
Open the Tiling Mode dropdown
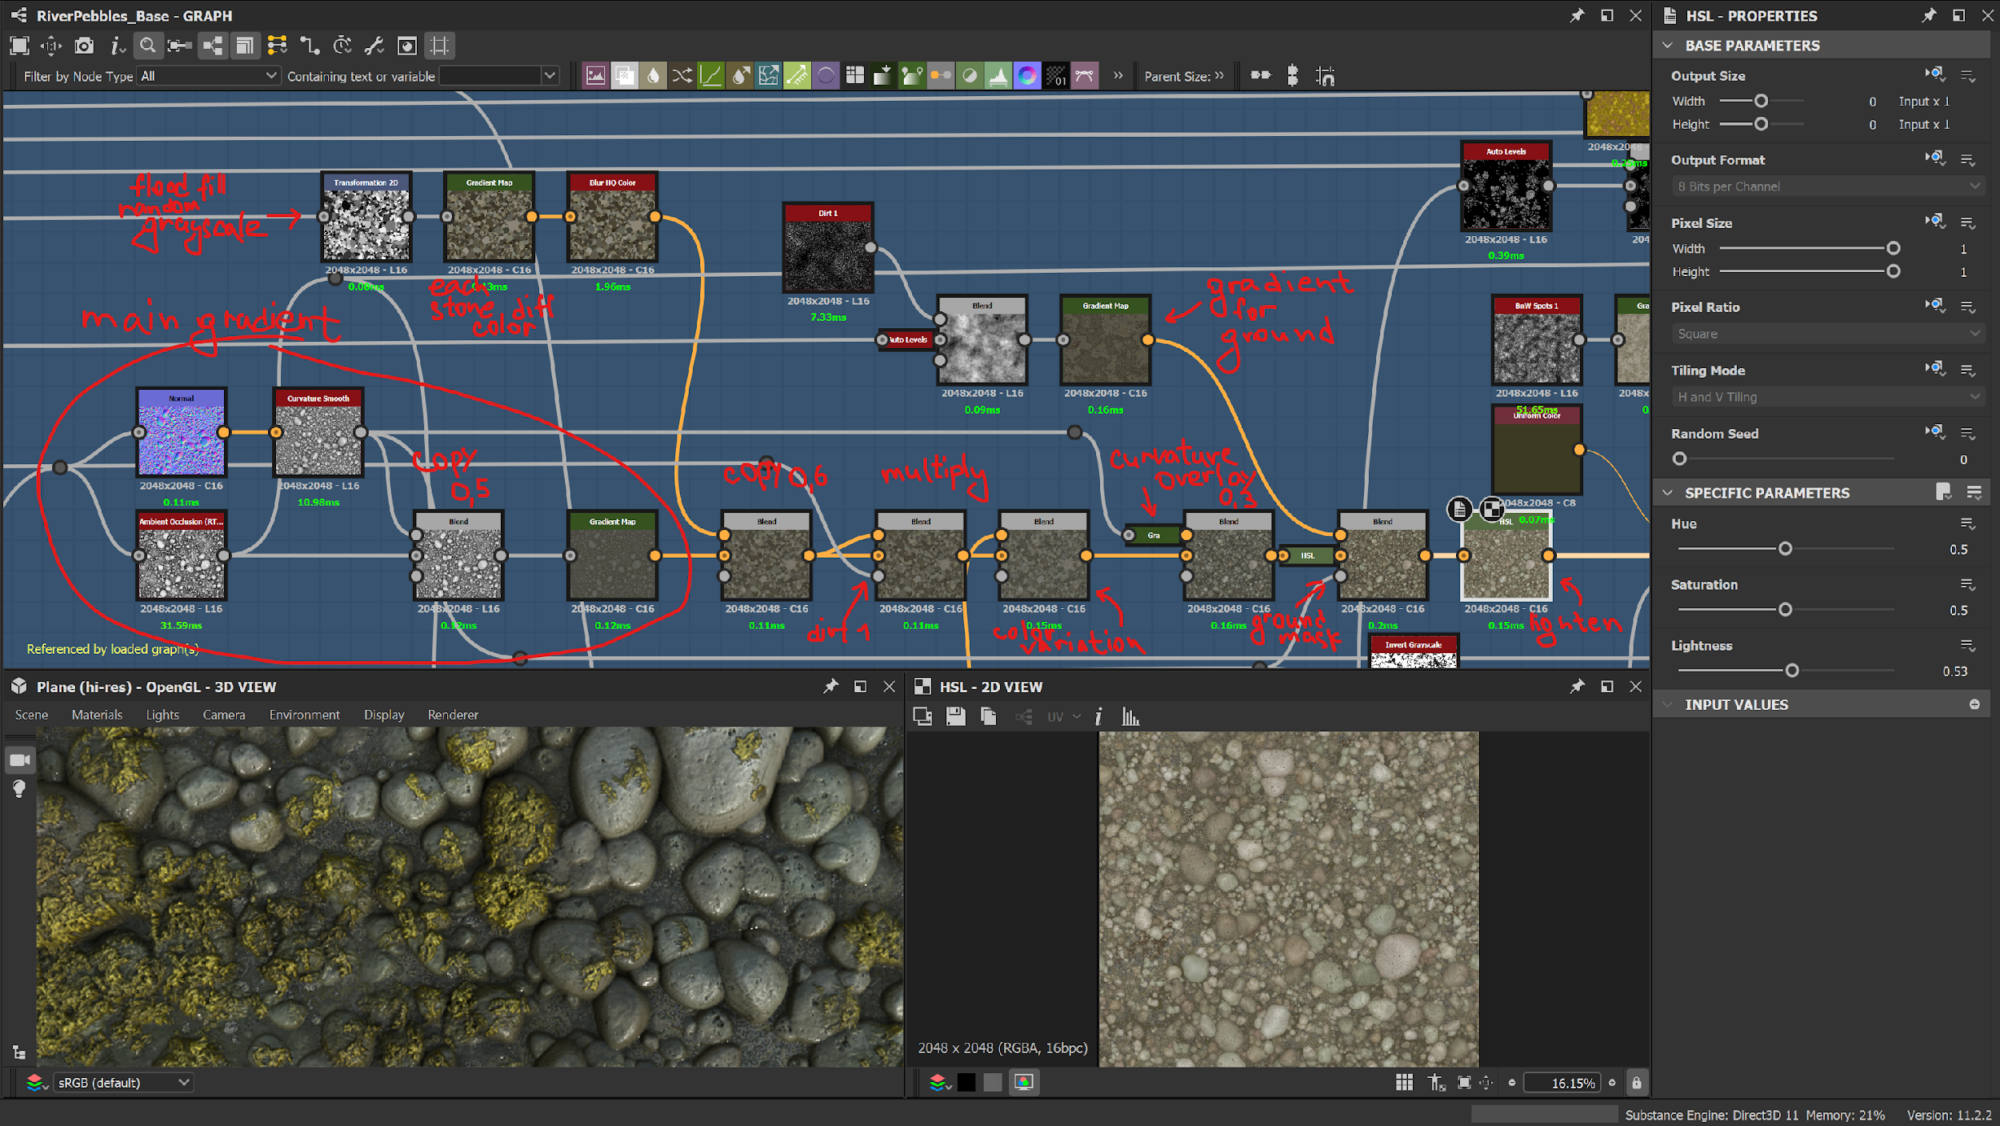[x=1826, y=397]
